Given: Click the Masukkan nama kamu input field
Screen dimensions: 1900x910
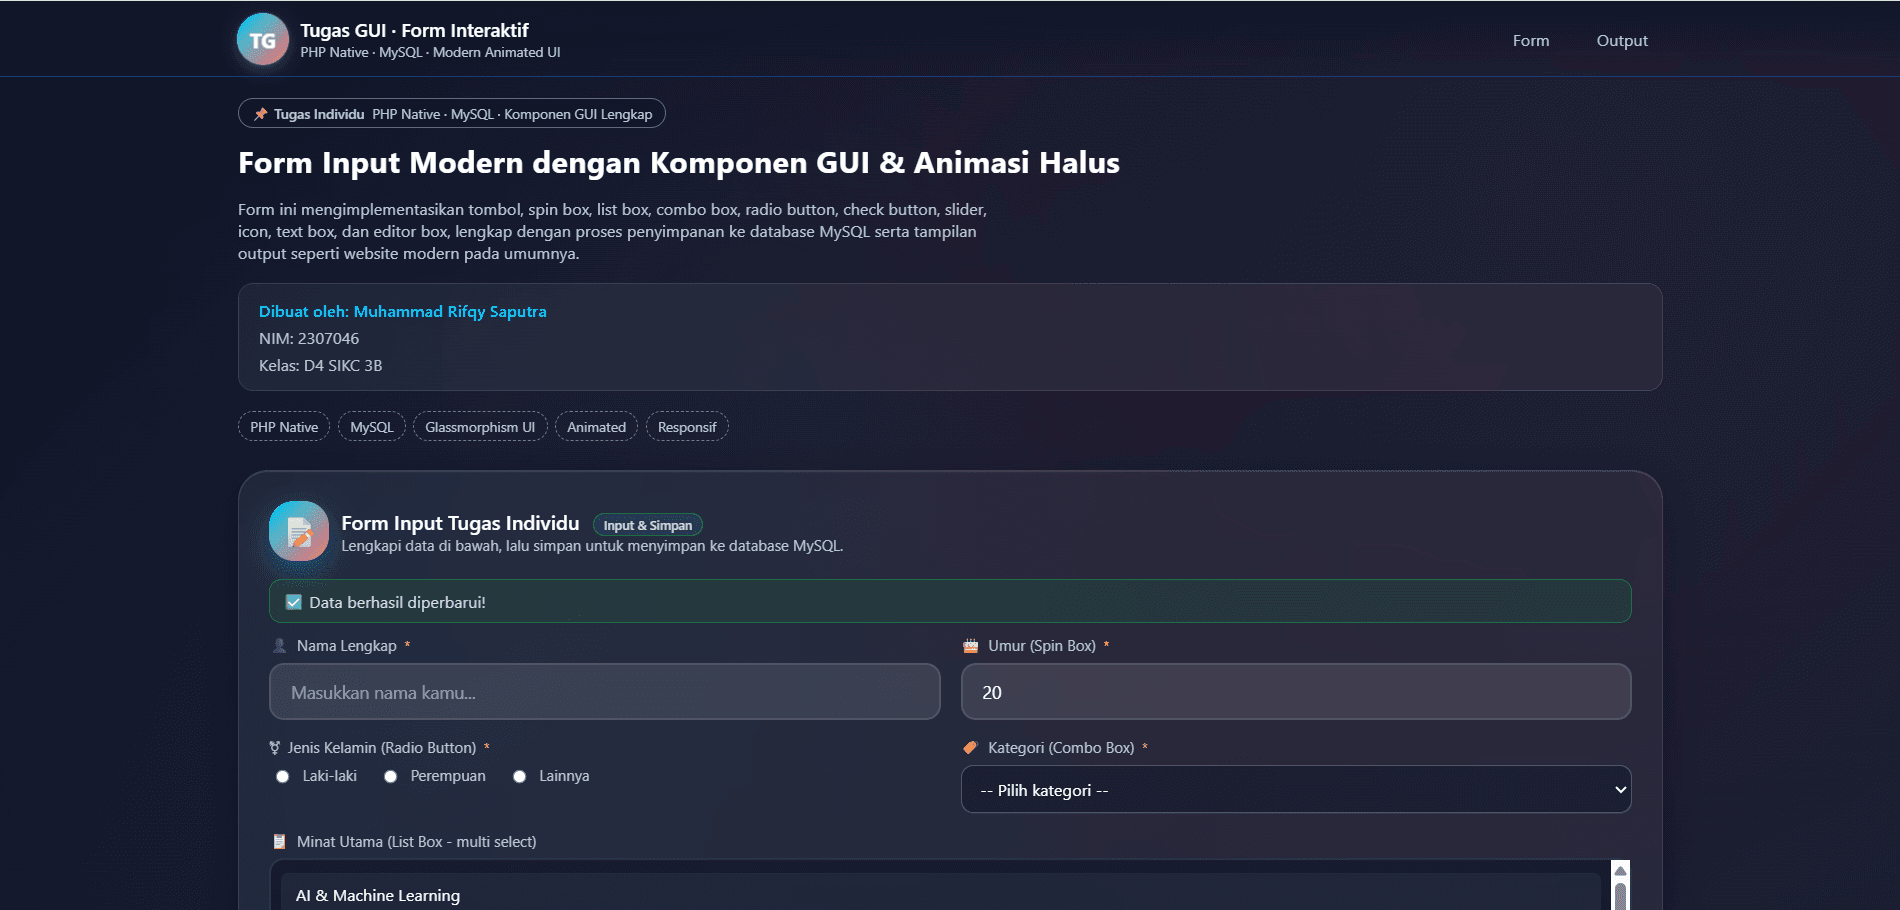Looking at the screenshot, I should [604, 691].
